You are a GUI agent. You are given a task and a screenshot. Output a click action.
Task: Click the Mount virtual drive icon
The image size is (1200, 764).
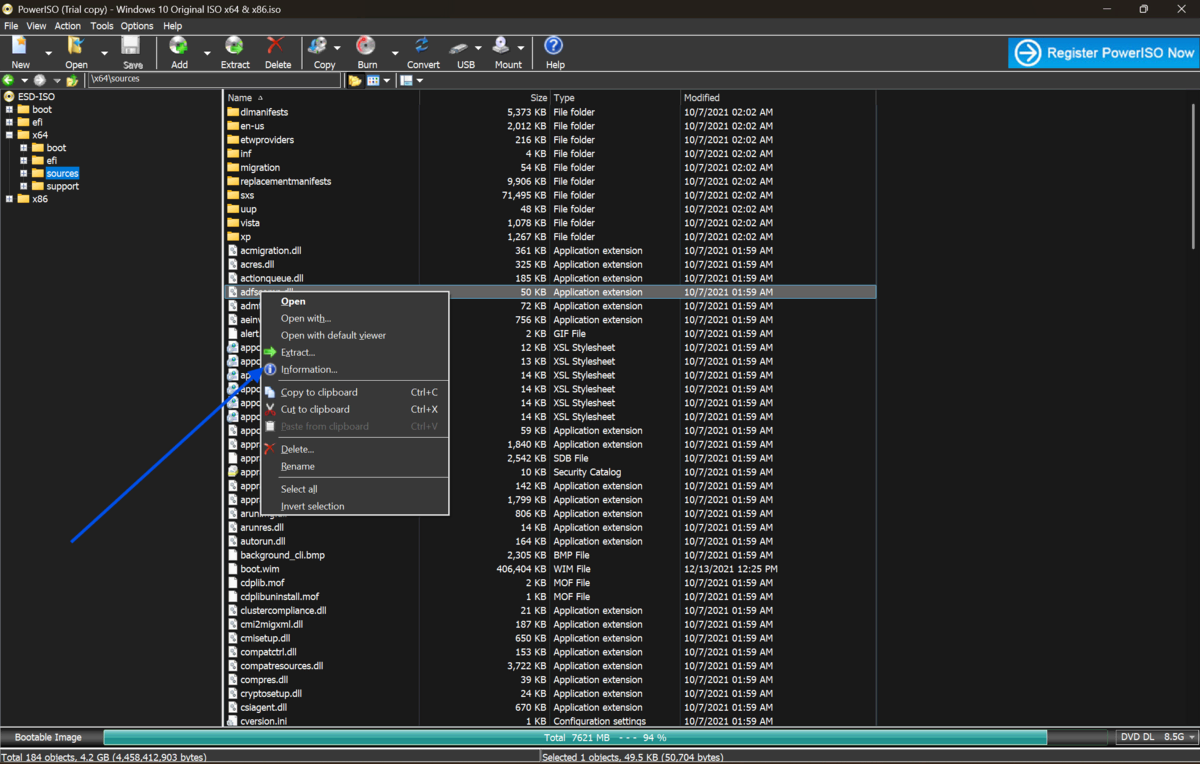pyautogui.click(x=502, y=46)
